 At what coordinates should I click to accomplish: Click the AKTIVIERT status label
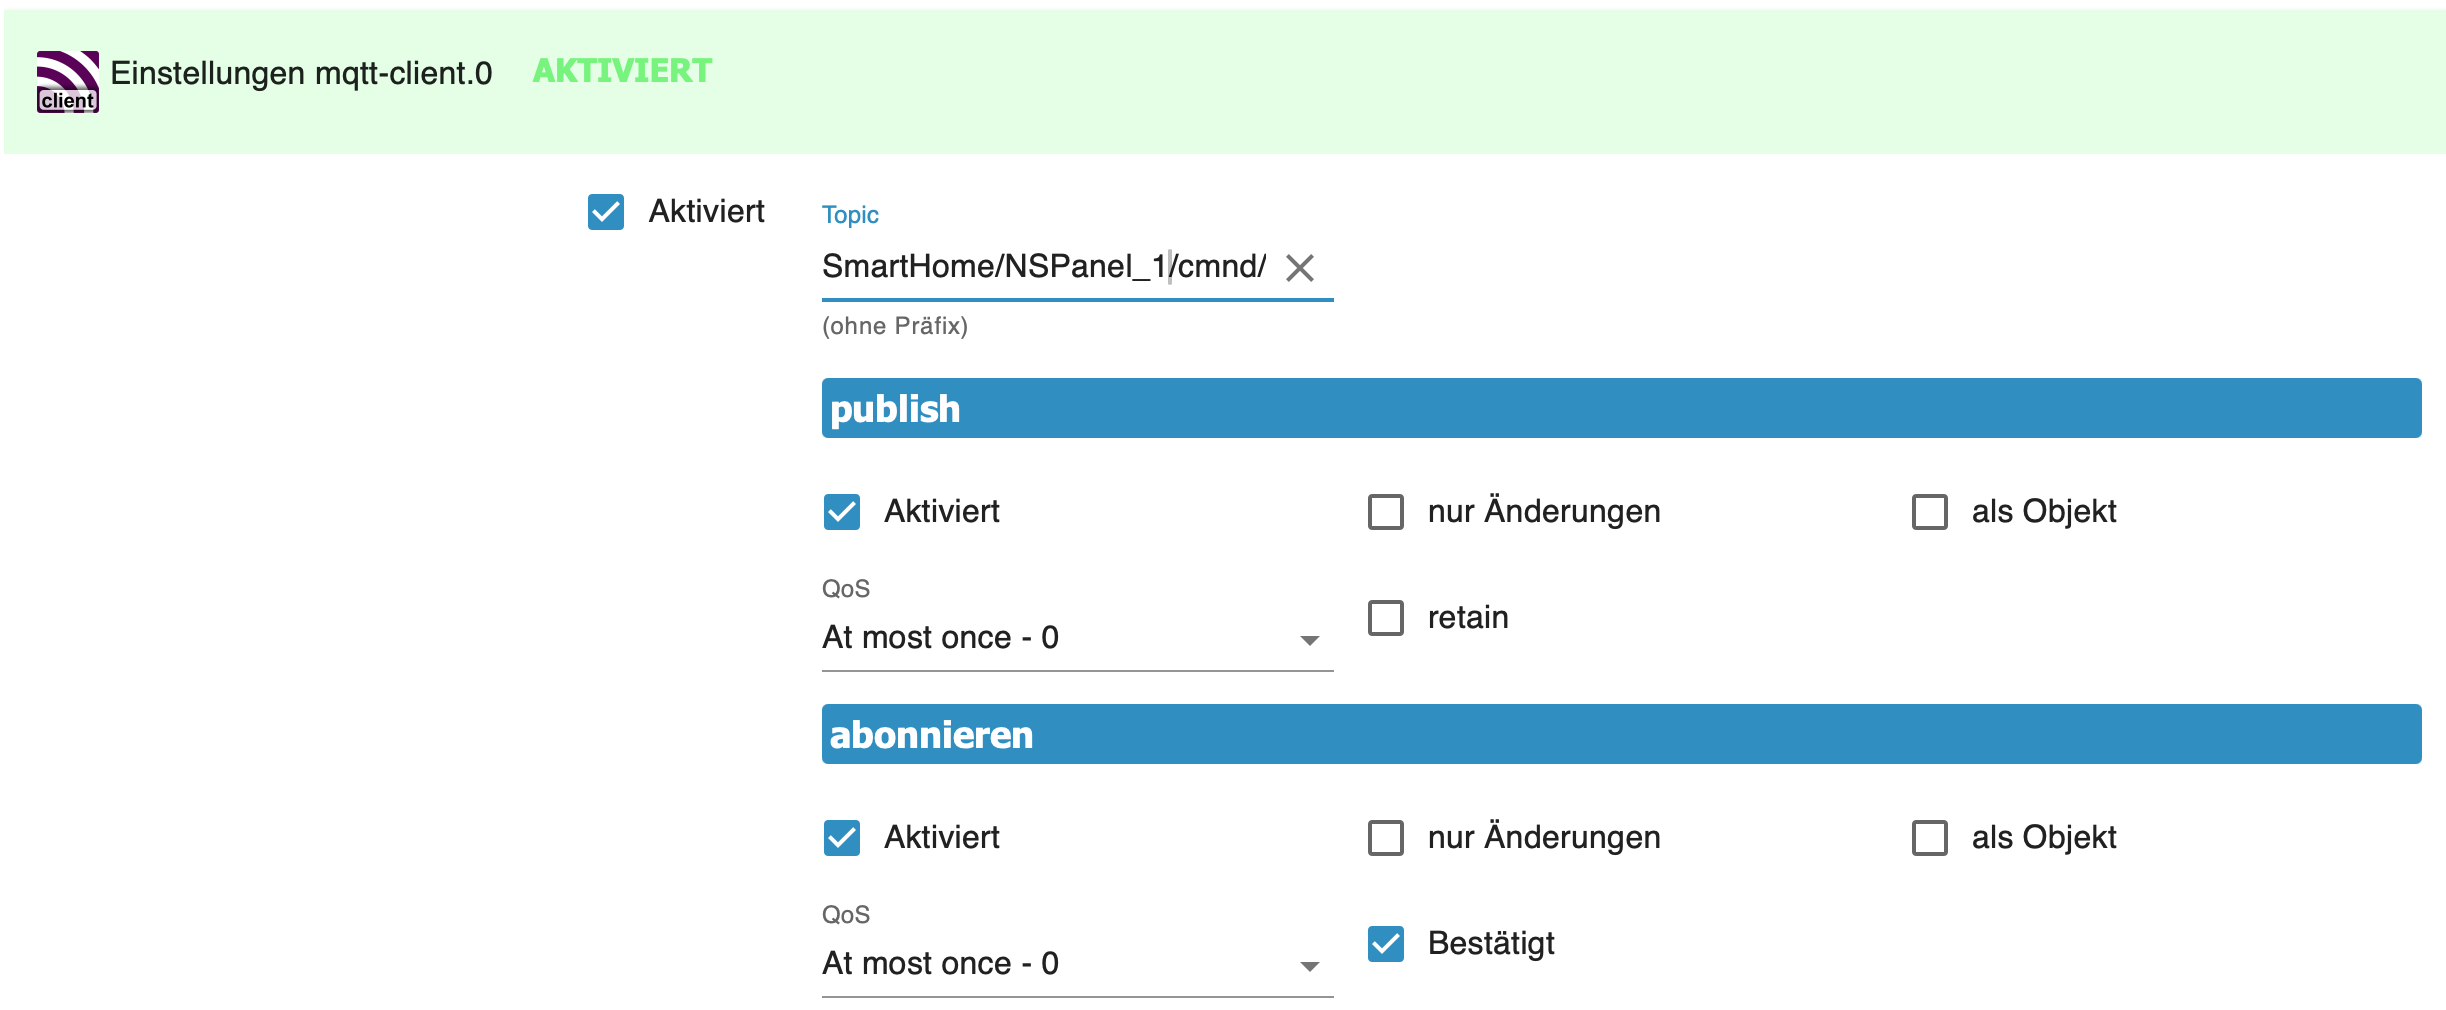click(620, 71)
